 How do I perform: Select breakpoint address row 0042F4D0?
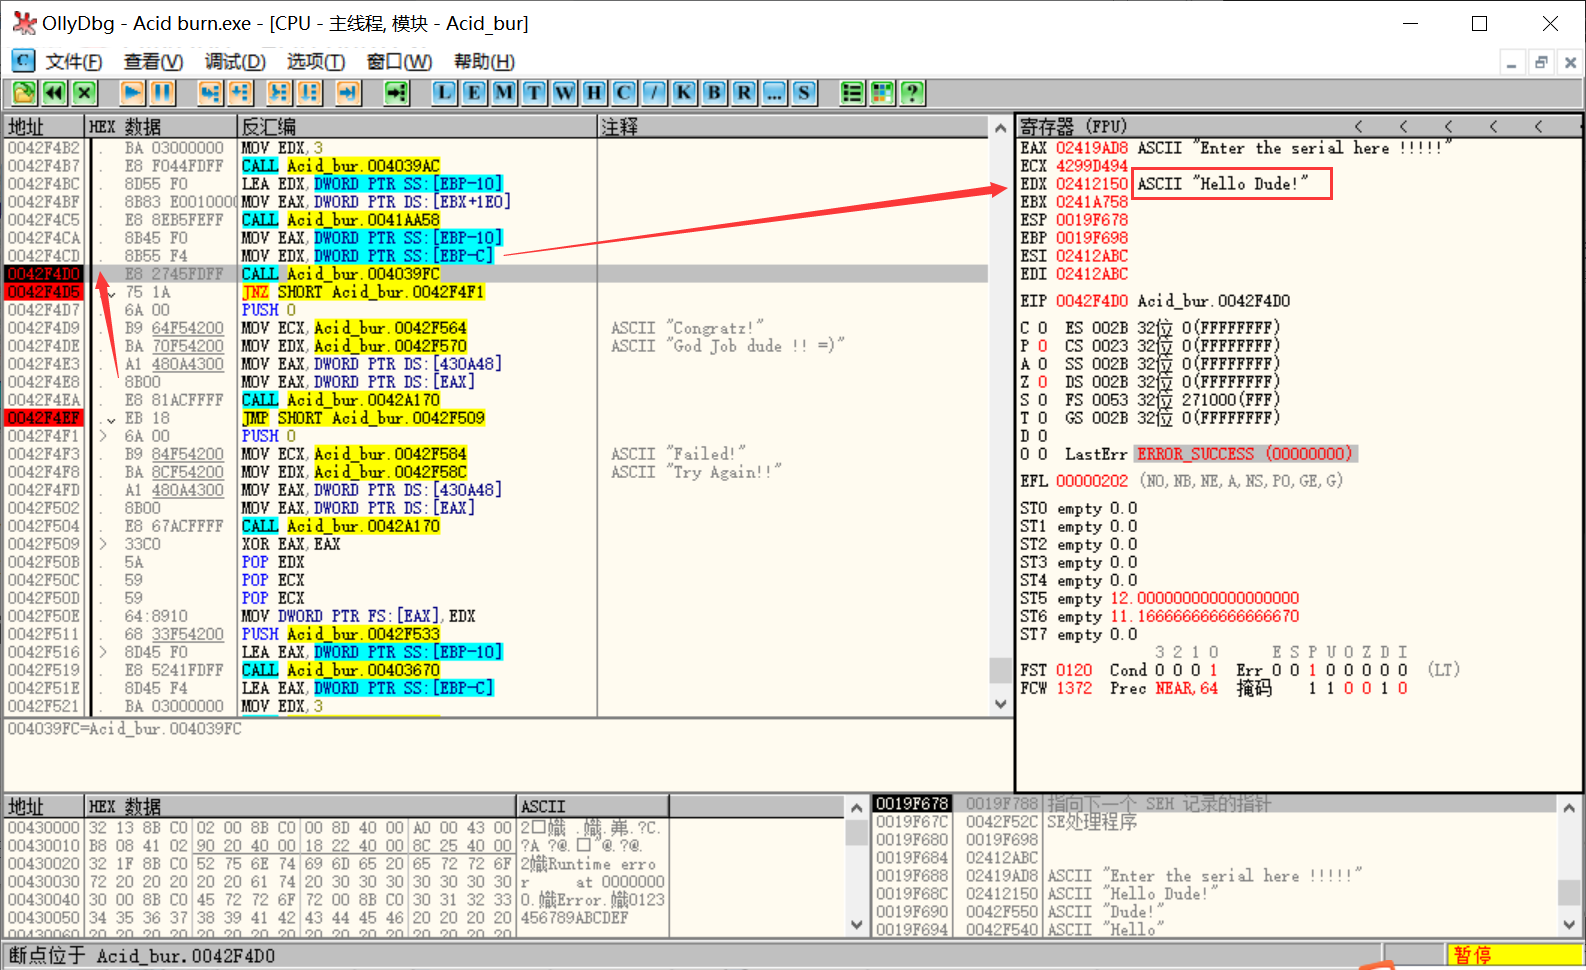44,274
